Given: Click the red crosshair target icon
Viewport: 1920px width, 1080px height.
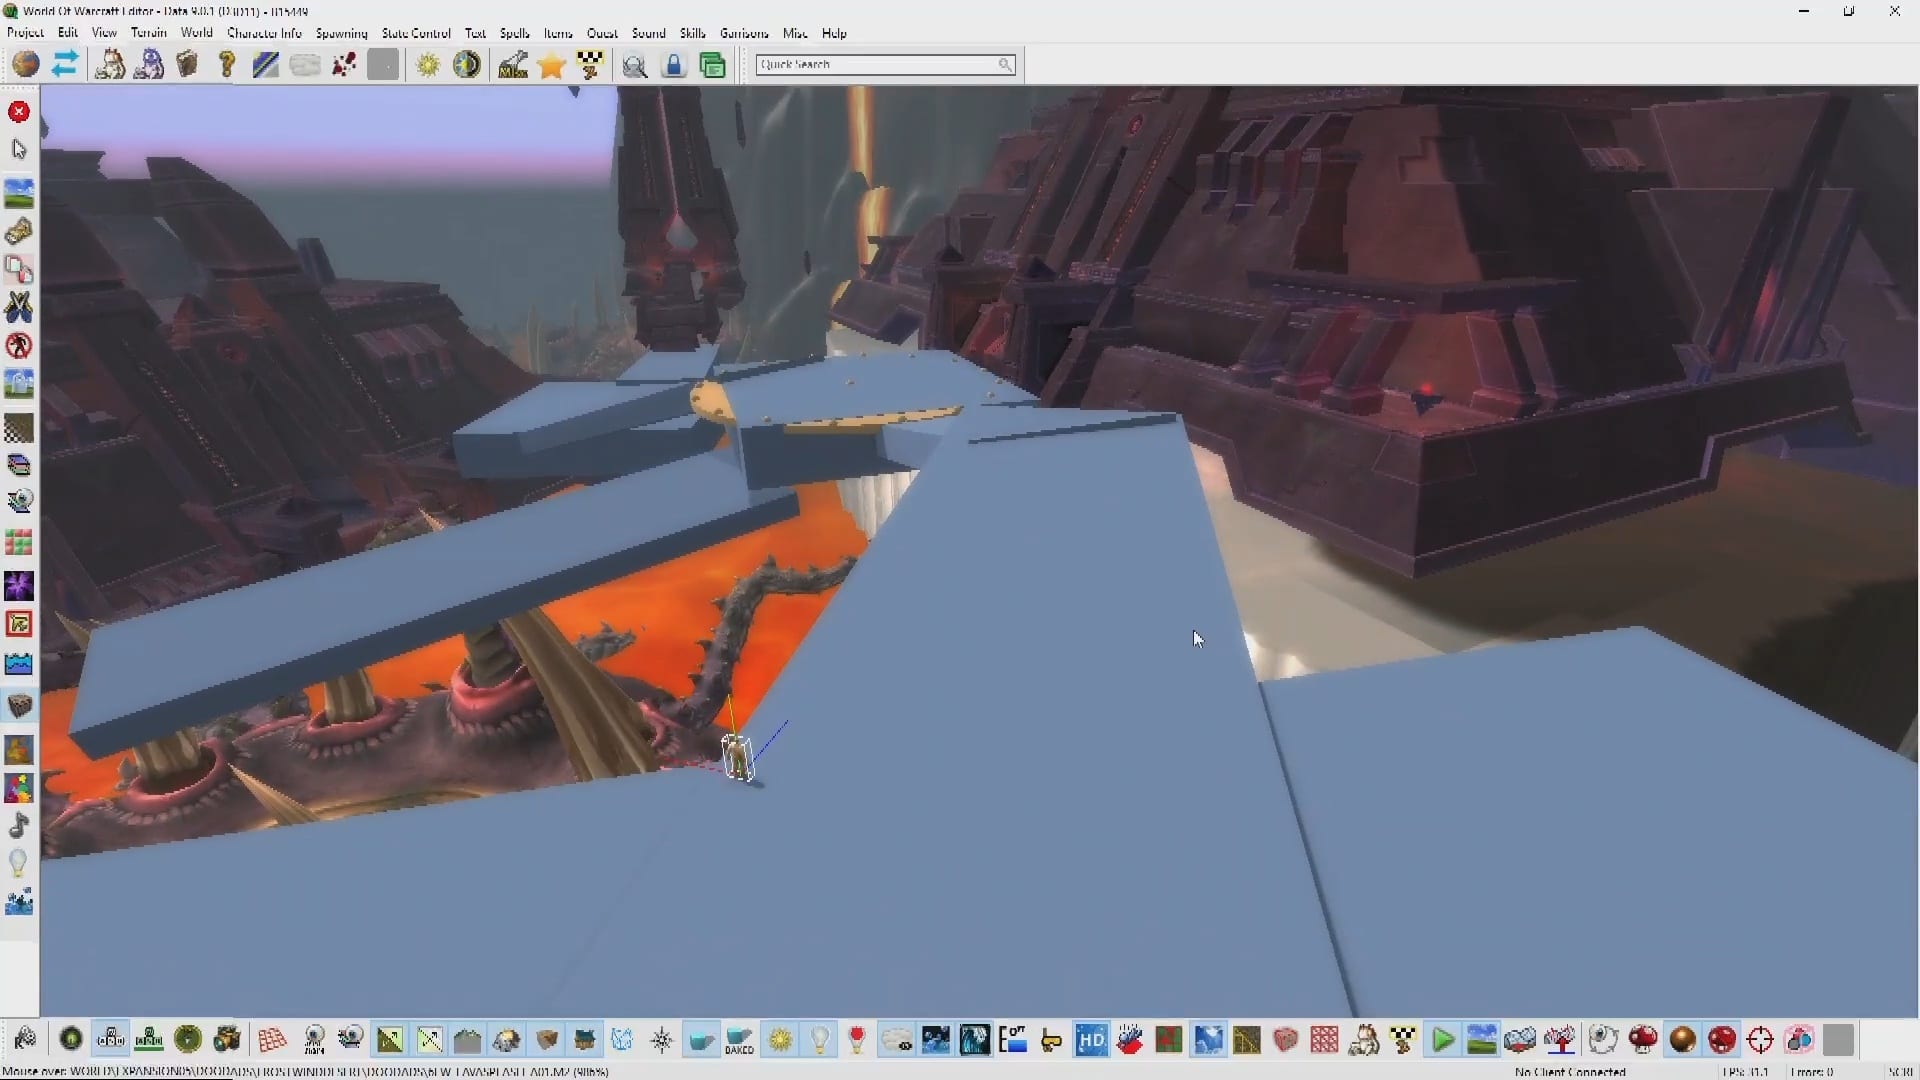Looking at the screenshot, I should (x=1760, y=1040).
